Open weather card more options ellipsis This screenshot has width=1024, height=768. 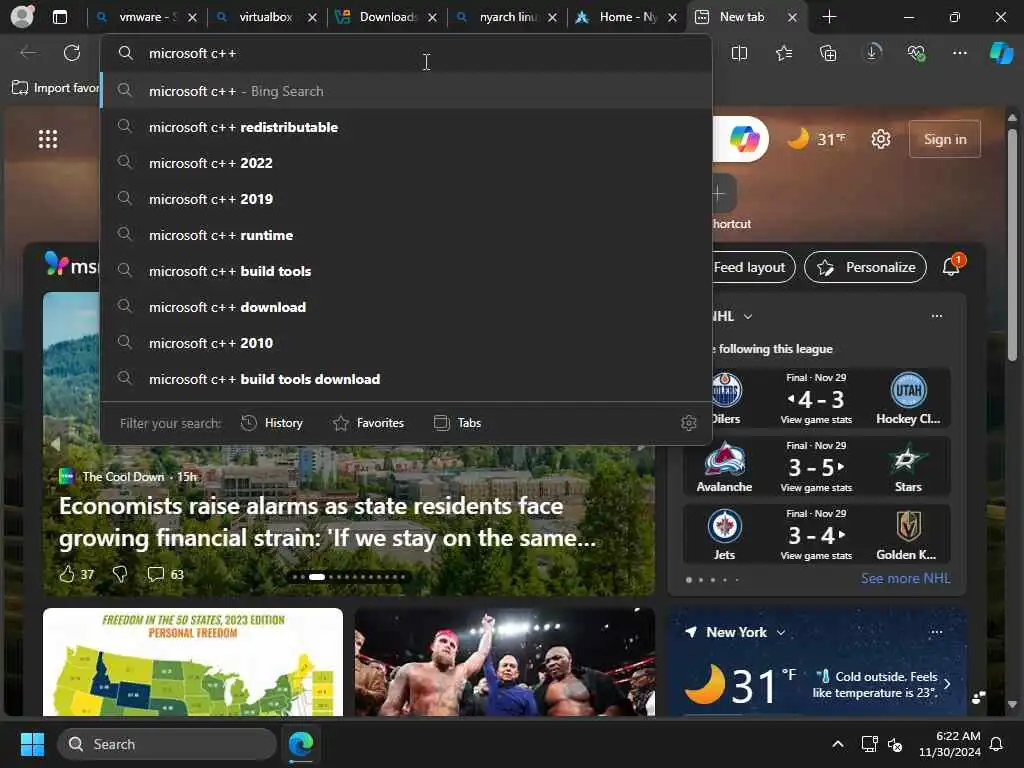click(x=936, y=632)
